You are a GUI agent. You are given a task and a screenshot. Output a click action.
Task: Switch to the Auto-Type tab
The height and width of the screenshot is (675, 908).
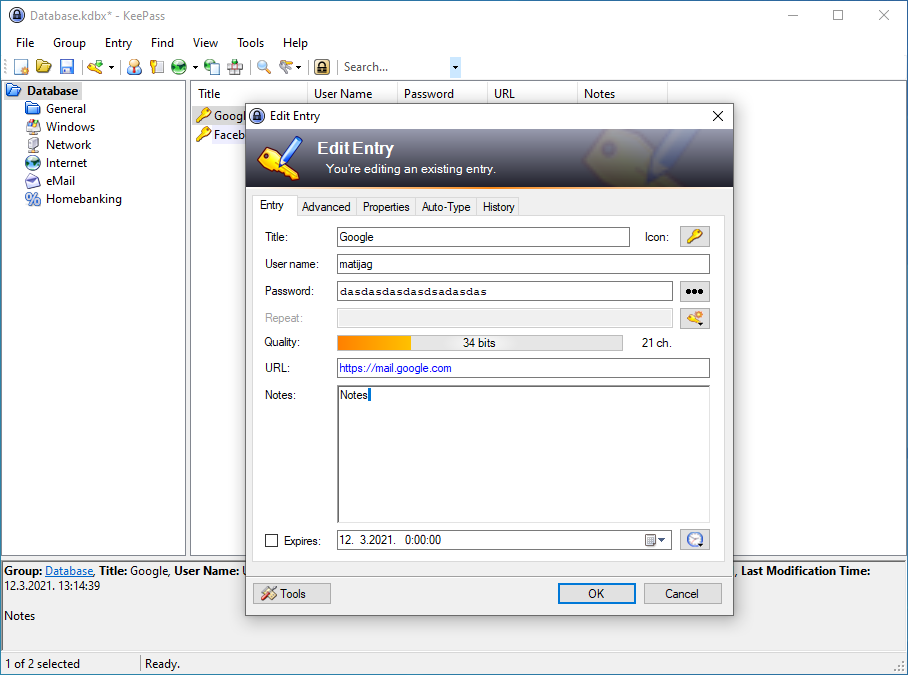point(446,207)
